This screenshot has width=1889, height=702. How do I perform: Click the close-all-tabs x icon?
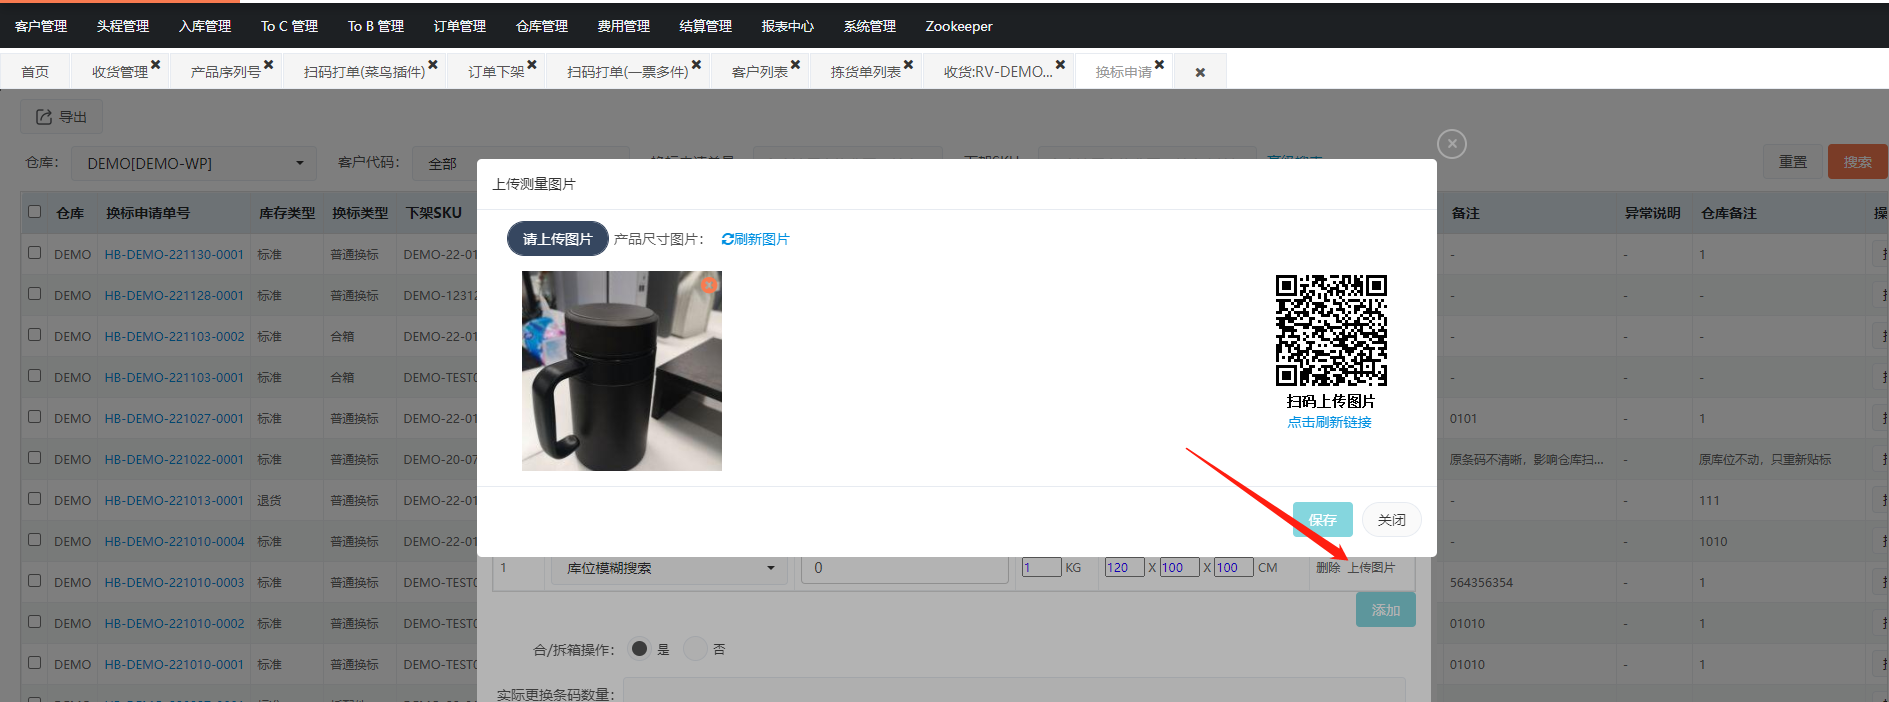coord(1200,72)
